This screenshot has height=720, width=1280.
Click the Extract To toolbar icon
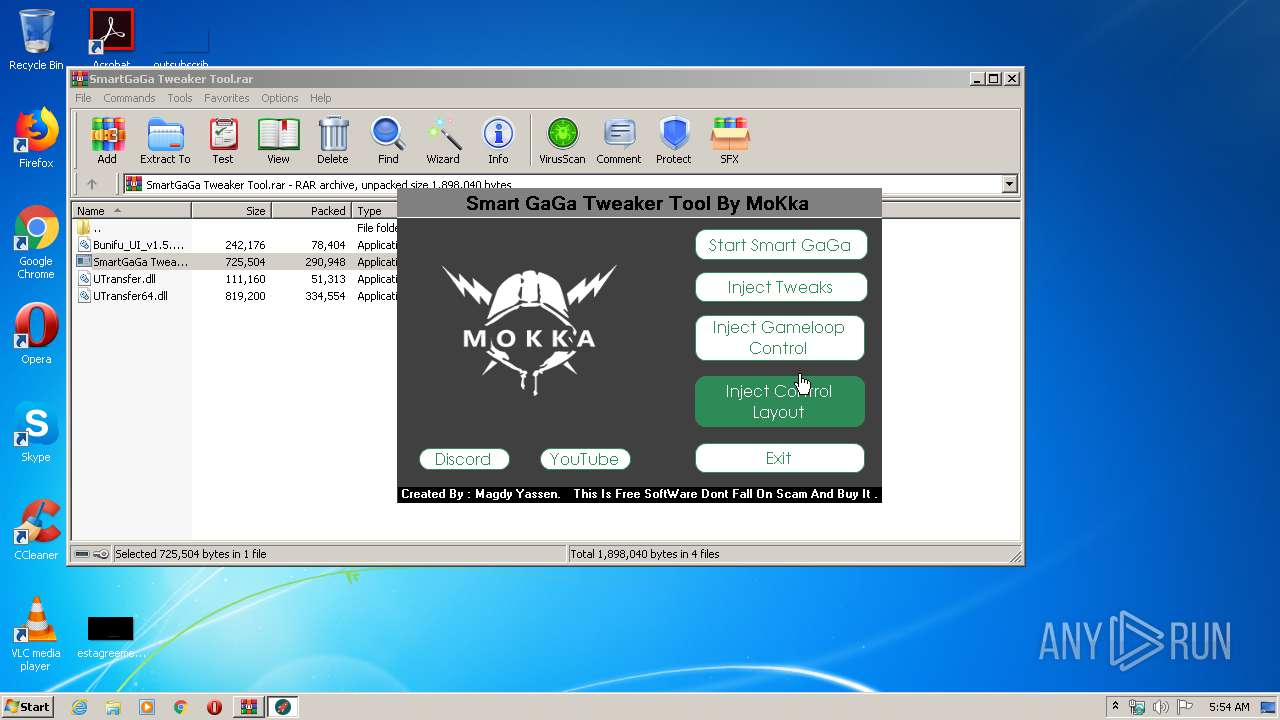click(x=165, y=140)
